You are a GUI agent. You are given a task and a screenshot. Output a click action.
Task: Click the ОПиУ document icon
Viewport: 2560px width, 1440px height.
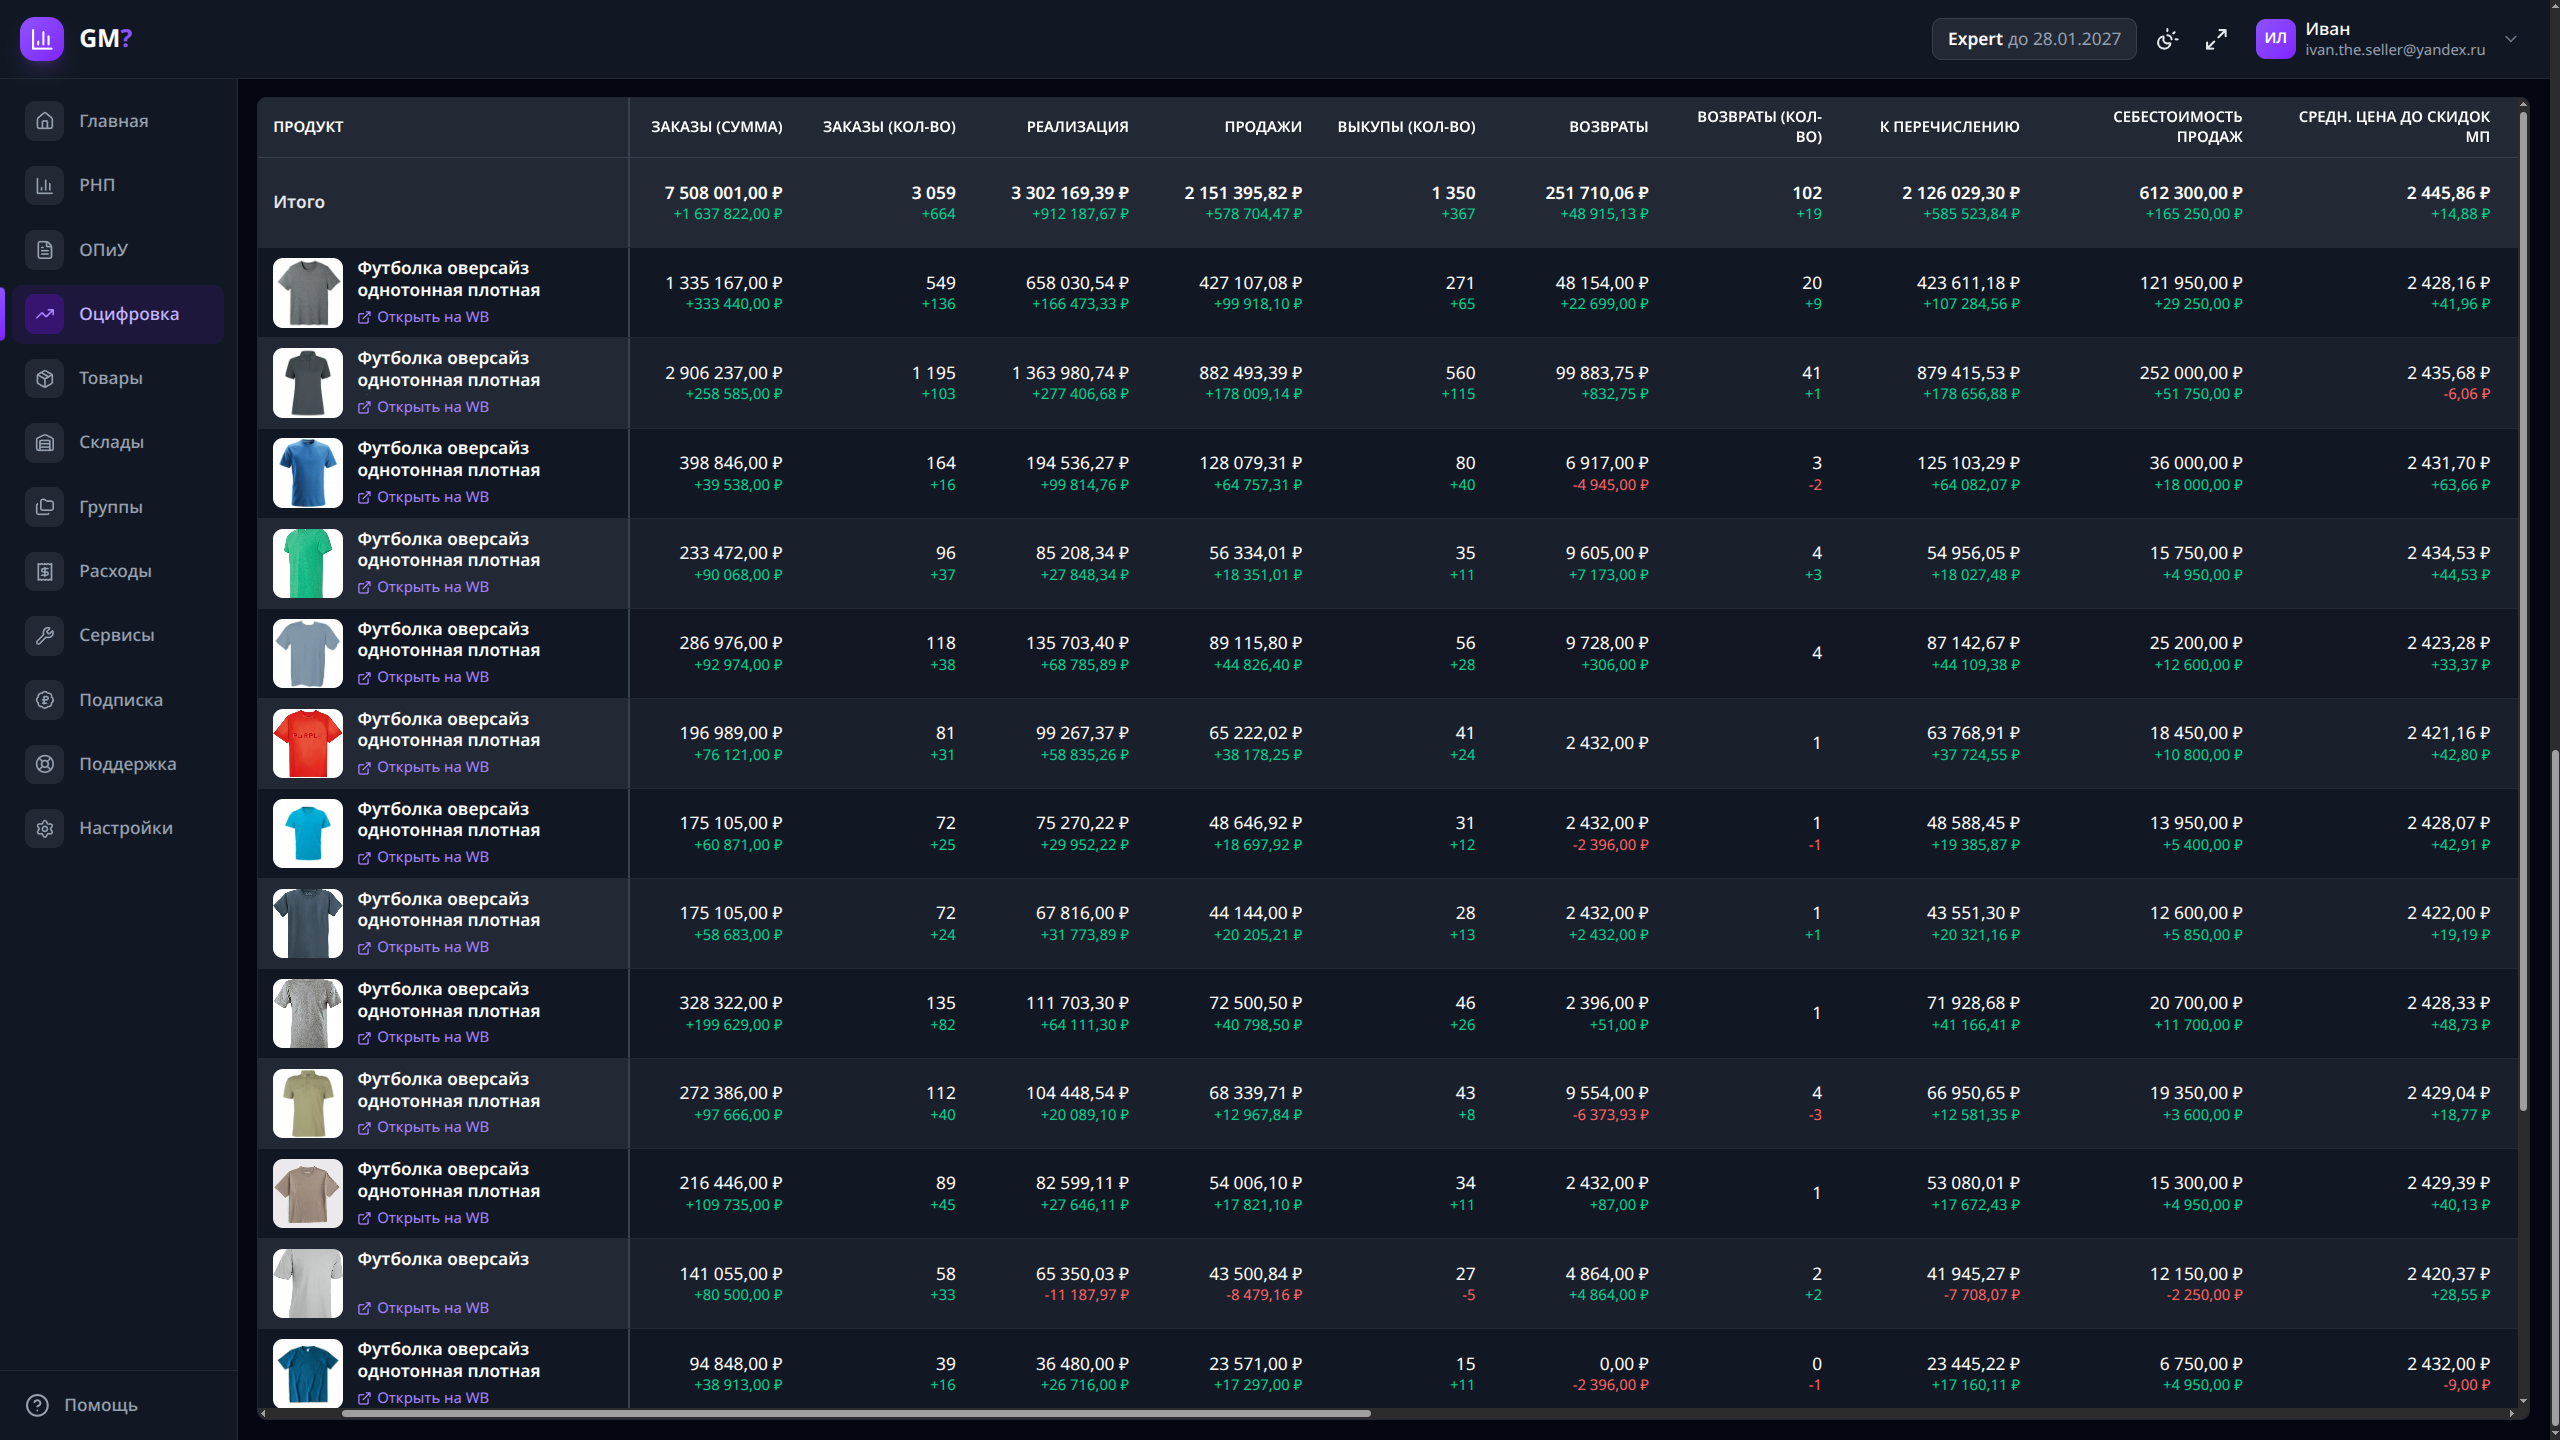click(45, 250)
